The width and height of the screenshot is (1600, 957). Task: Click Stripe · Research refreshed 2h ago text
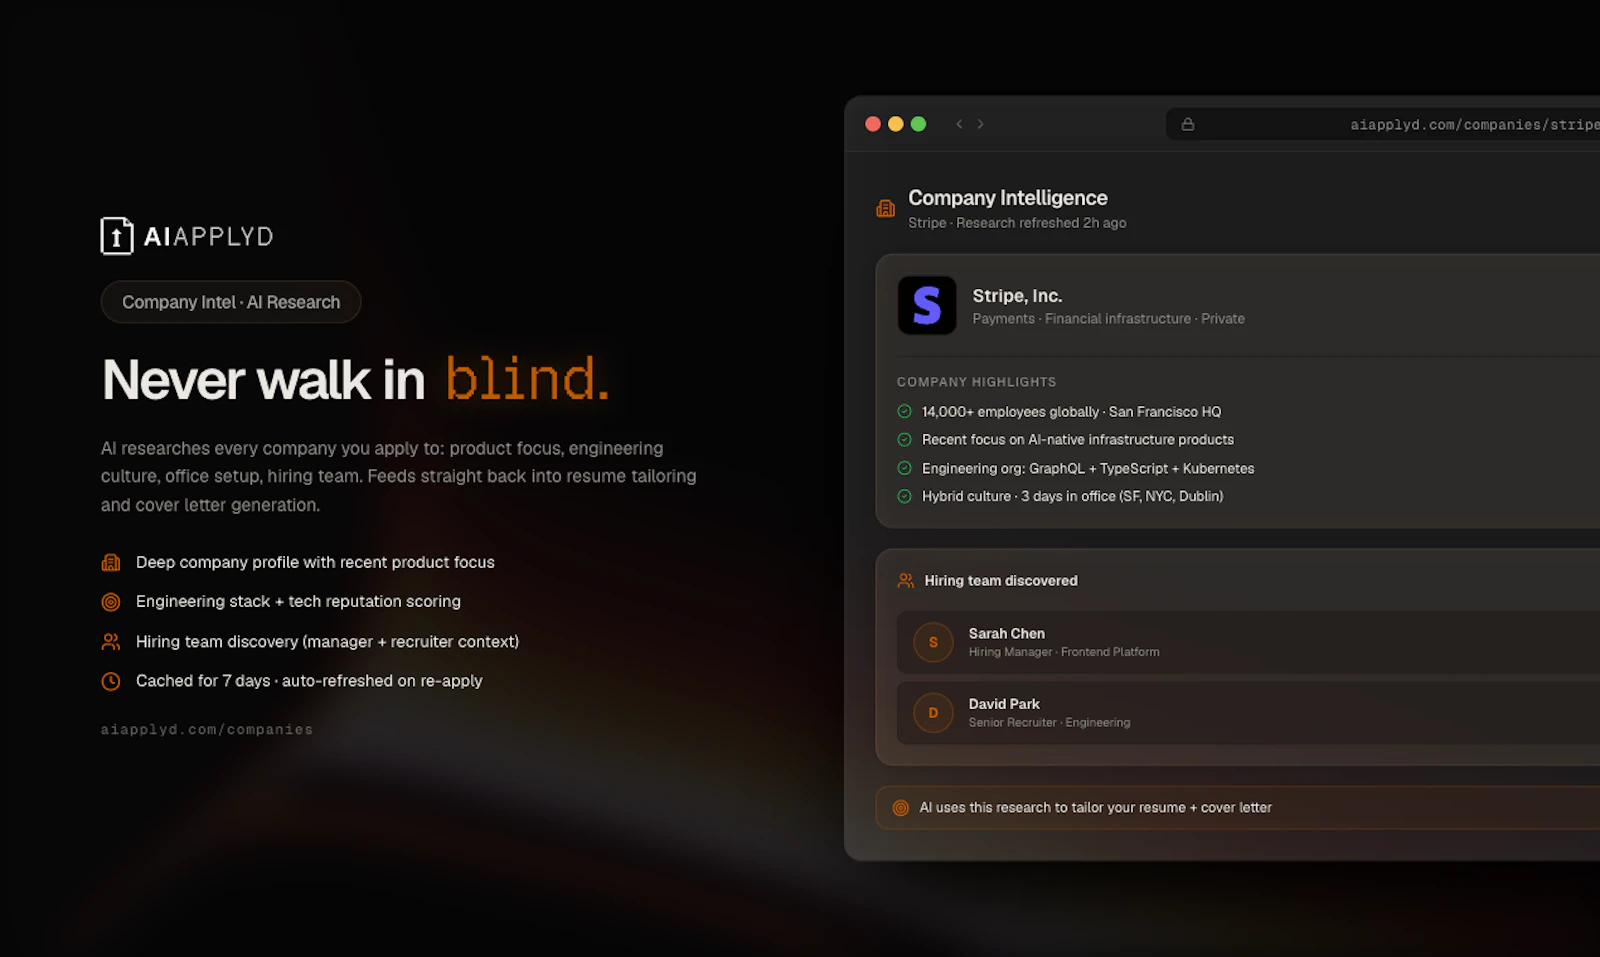1017,223
